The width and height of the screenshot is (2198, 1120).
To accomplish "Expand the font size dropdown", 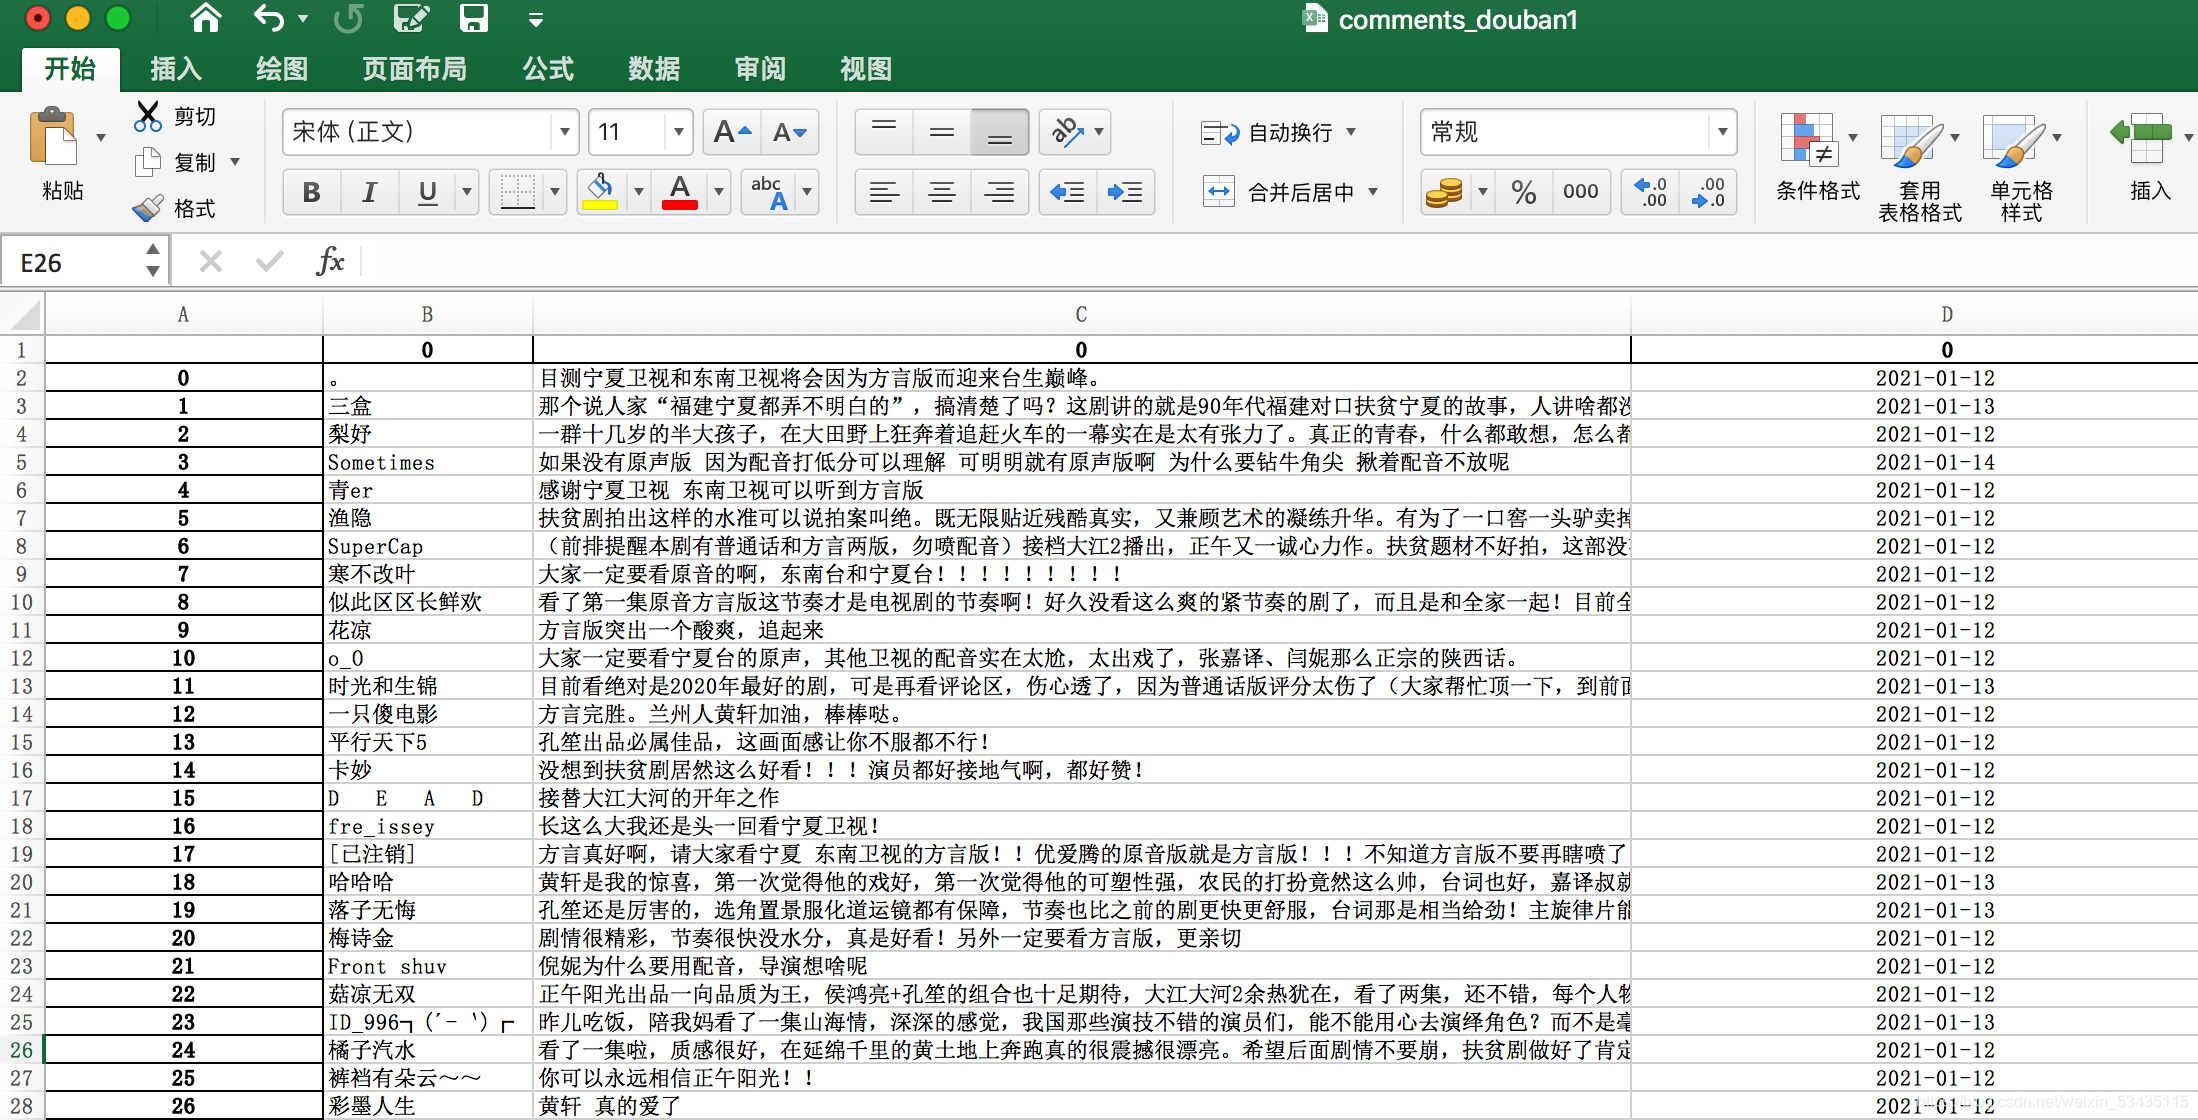I will tap(678, 132).
